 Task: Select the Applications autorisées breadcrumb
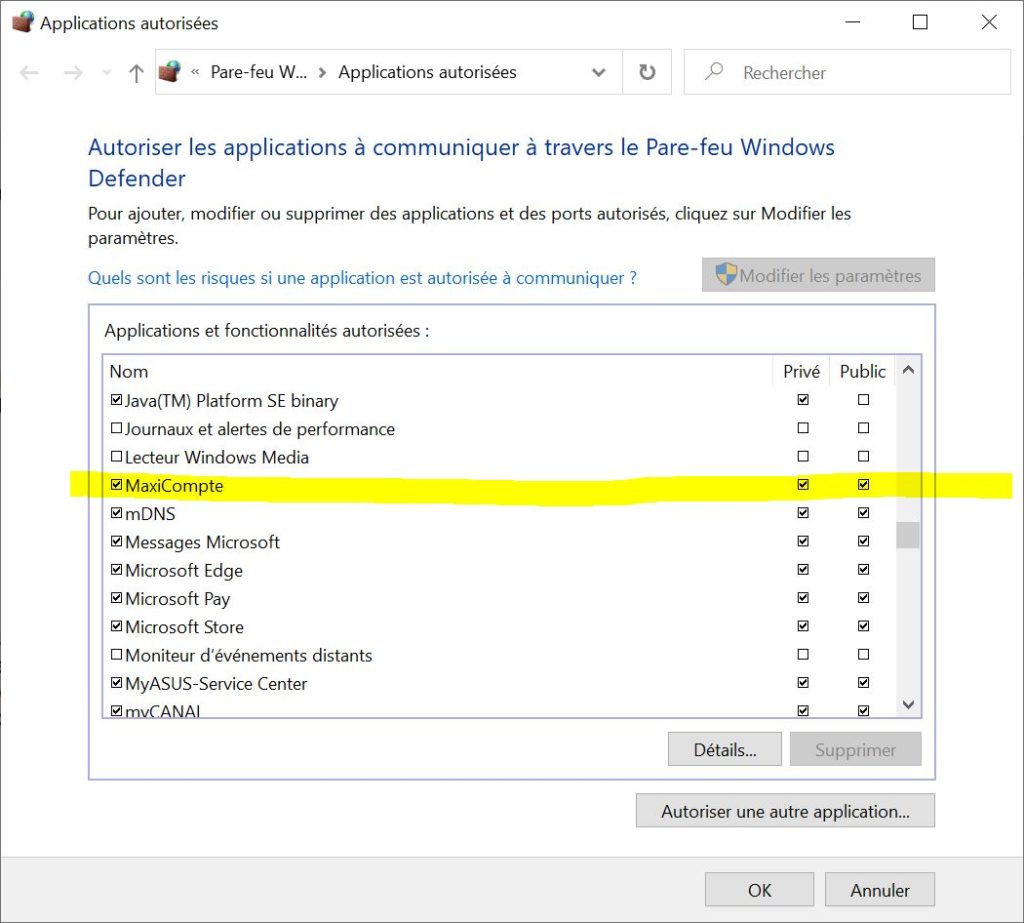click(x=427, y=72)
